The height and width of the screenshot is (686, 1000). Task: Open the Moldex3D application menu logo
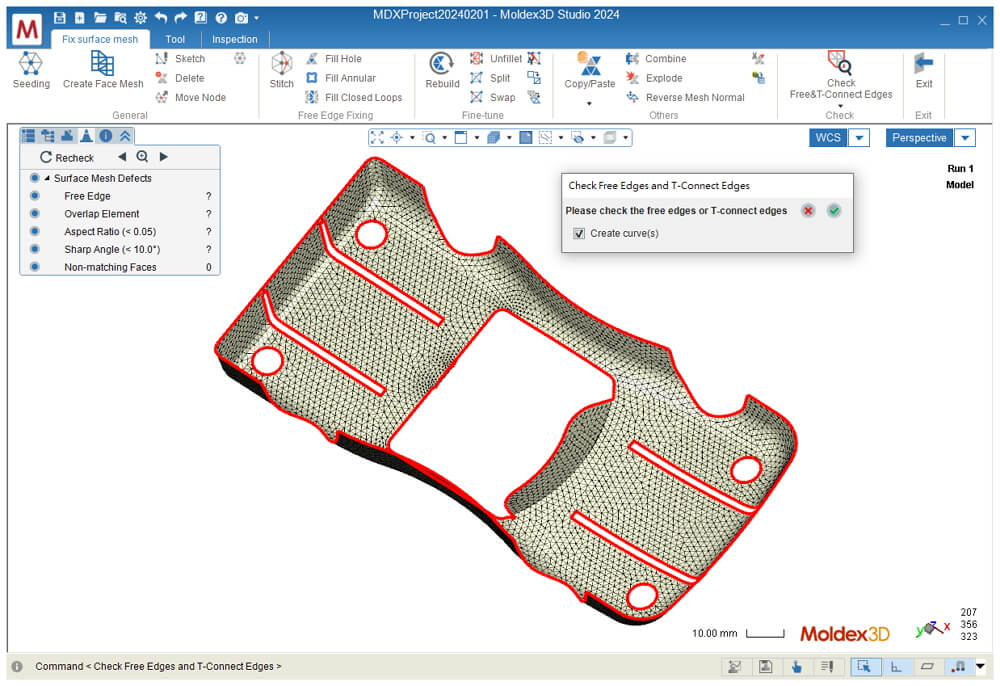[27, 29]
